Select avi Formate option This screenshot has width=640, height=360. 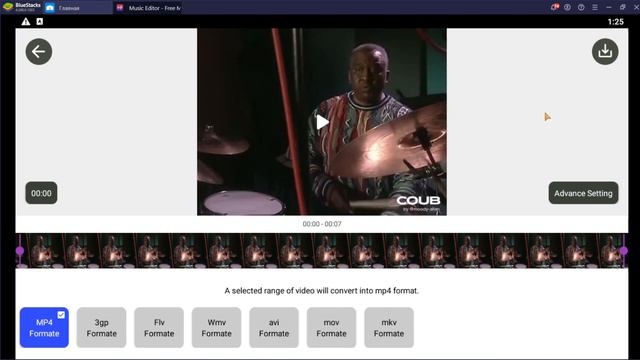click(274, 328)
